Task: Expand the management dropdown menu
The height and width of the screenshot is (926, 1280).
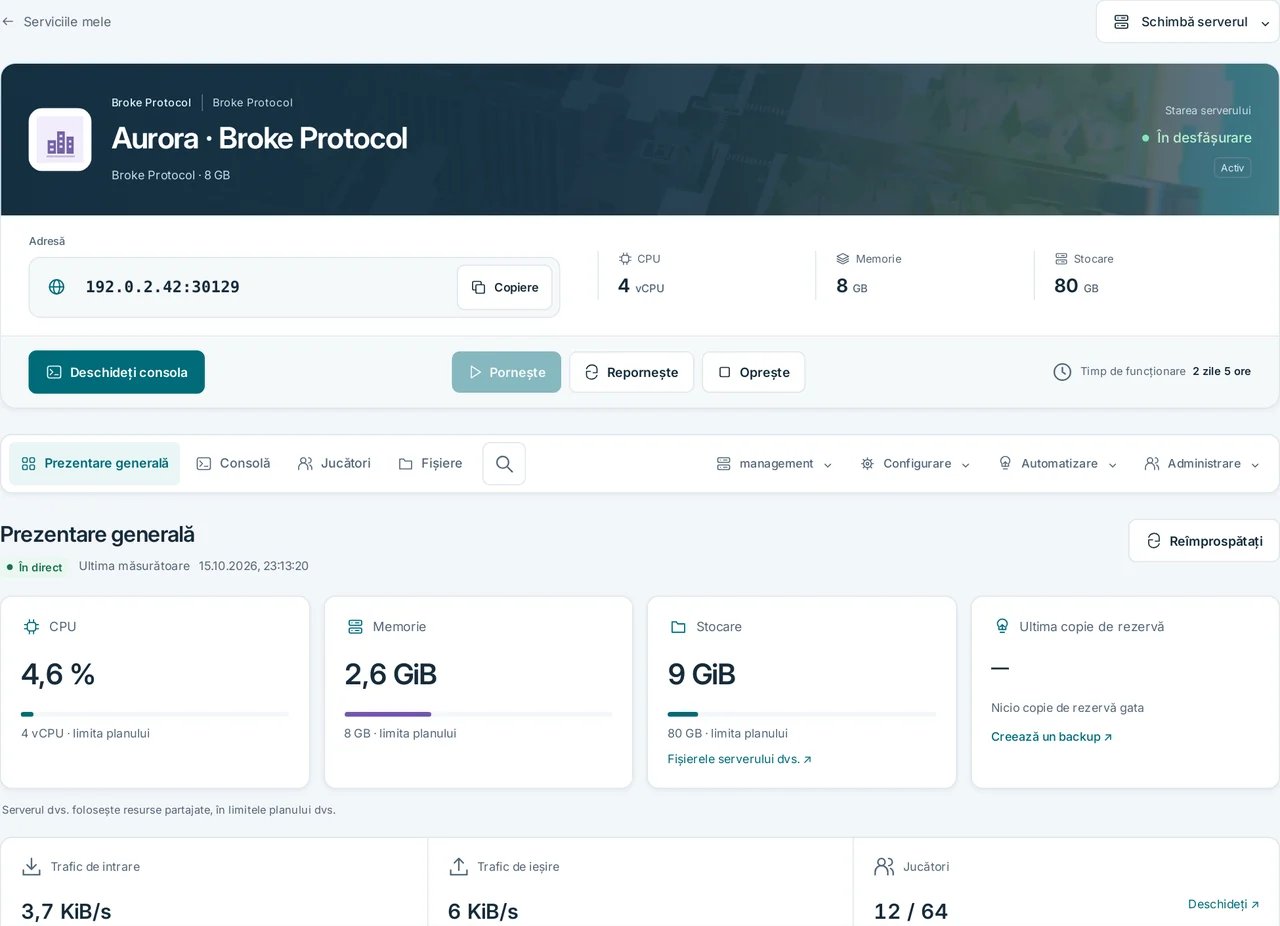Action: coord(775,464)
